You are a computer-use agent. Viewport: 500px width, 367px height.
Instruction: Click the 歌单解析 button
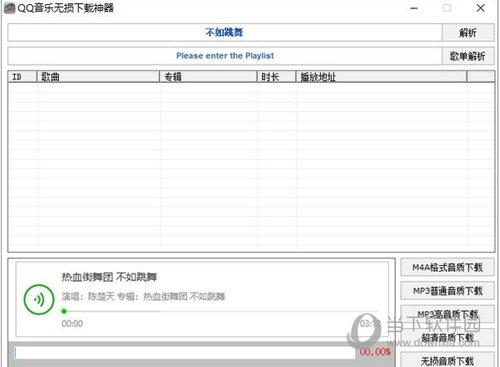468,56
